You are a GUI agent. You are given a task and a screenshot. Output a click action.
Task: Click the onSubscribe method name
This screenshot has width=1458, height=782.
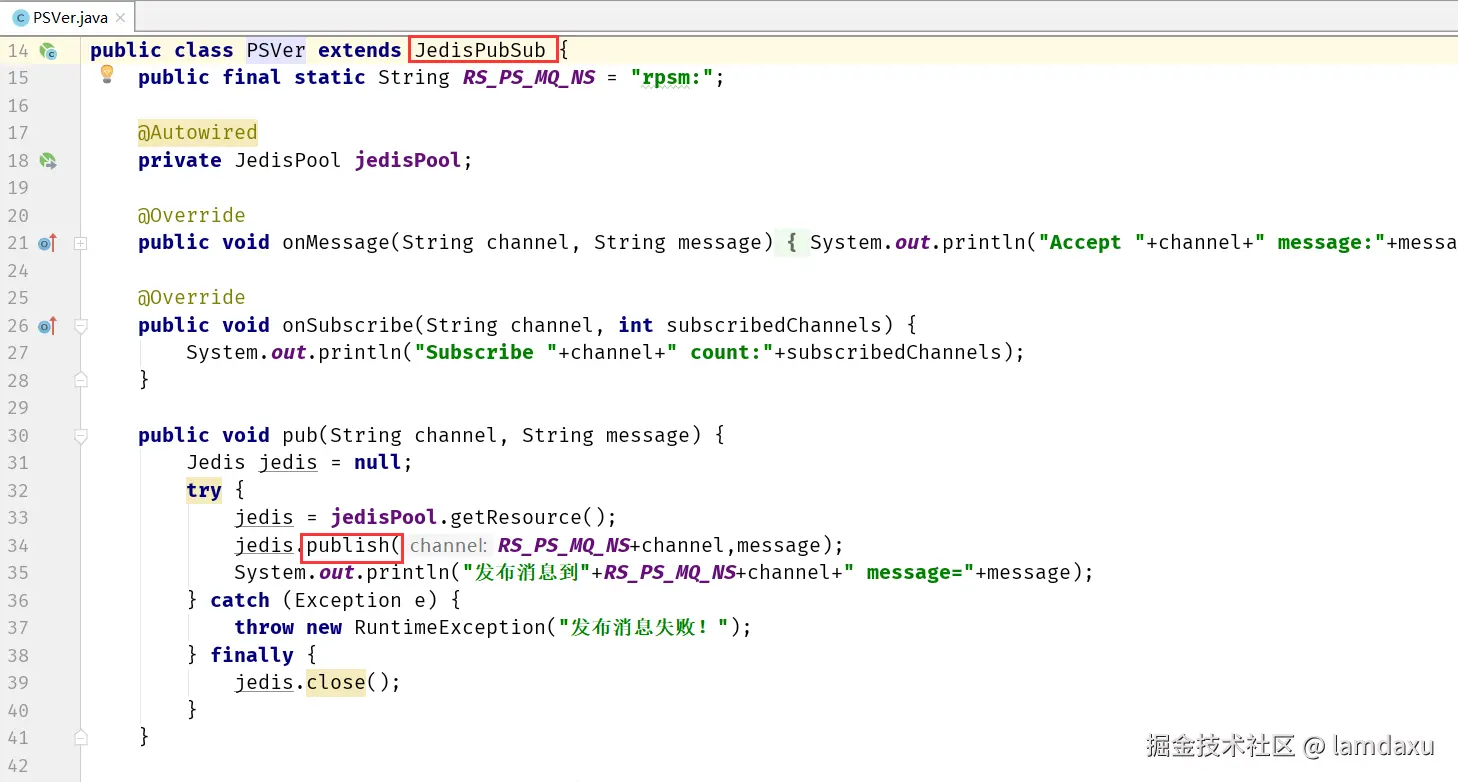coord(348,325)
